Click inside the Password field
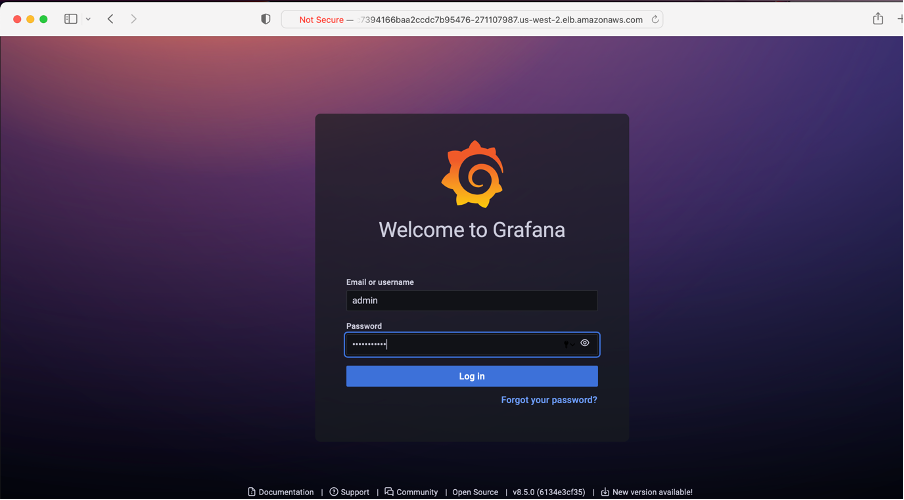The height and width of the screenshot is (500, 904). click(x=472, y=344)
